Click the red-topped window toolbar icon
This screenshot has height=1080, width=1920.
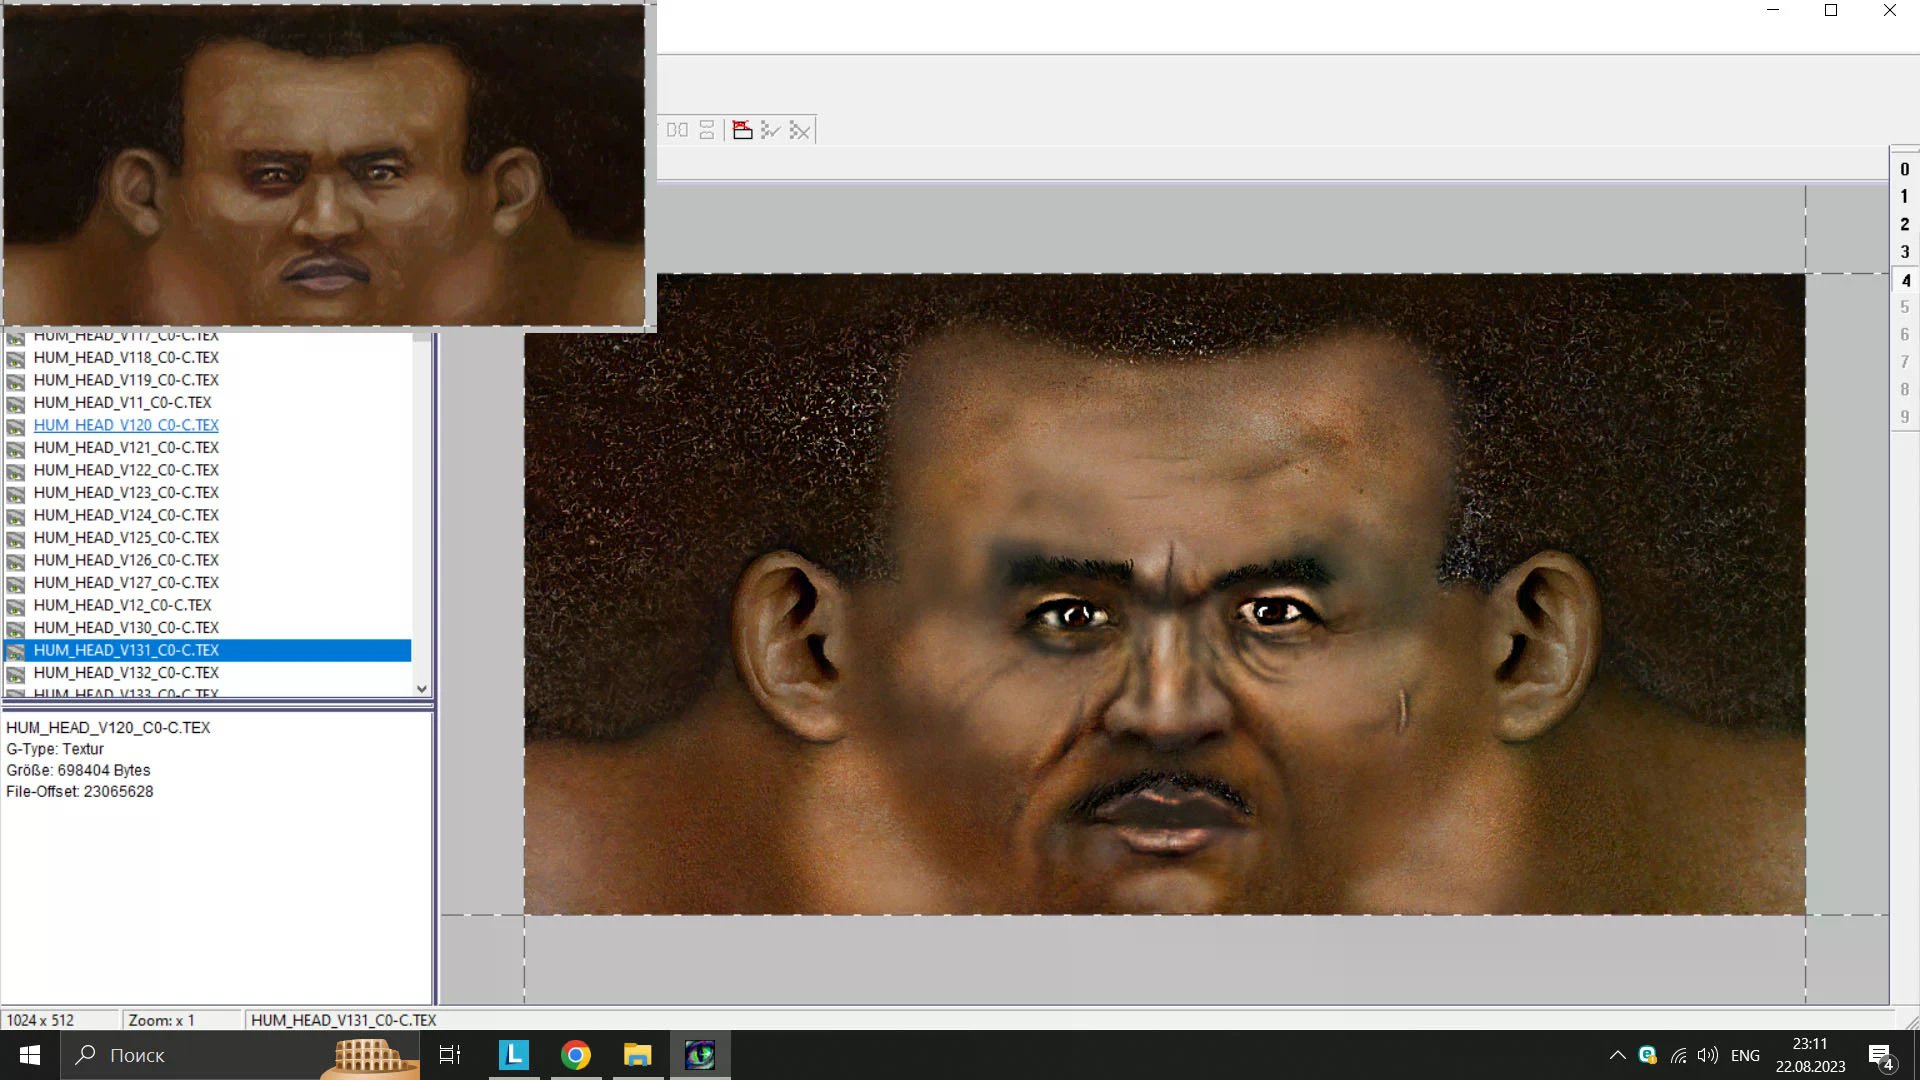tap(742, 130)
